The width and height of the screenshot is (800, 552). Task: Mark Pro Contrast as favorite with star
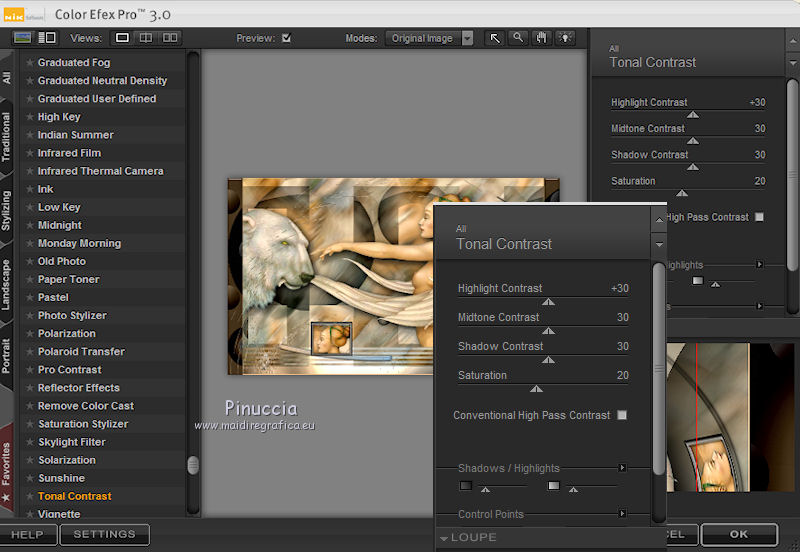coord(29,370)
